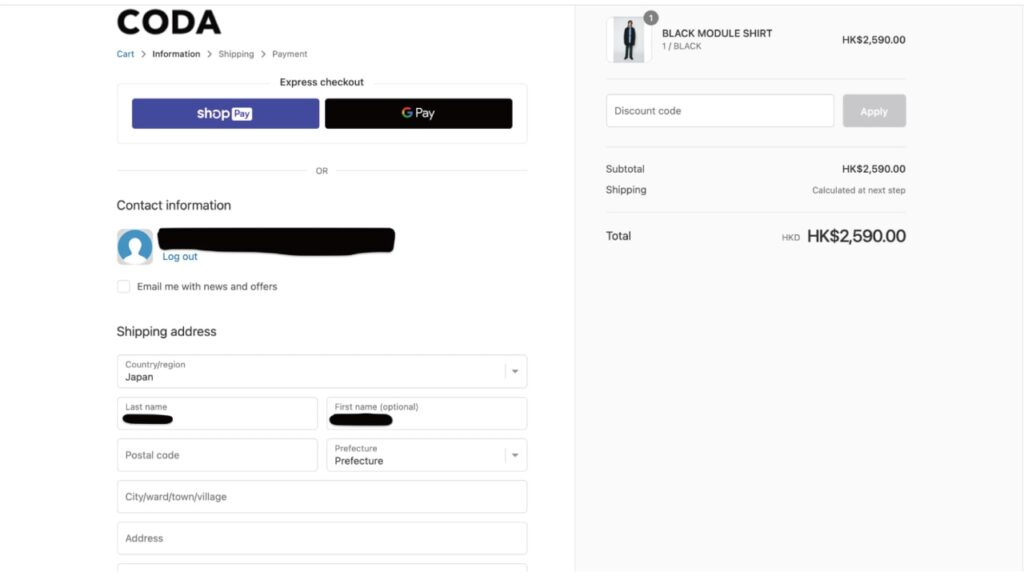Screen dimensions: 1024x576
Task: Log out of the account
Action: [180, 257]
